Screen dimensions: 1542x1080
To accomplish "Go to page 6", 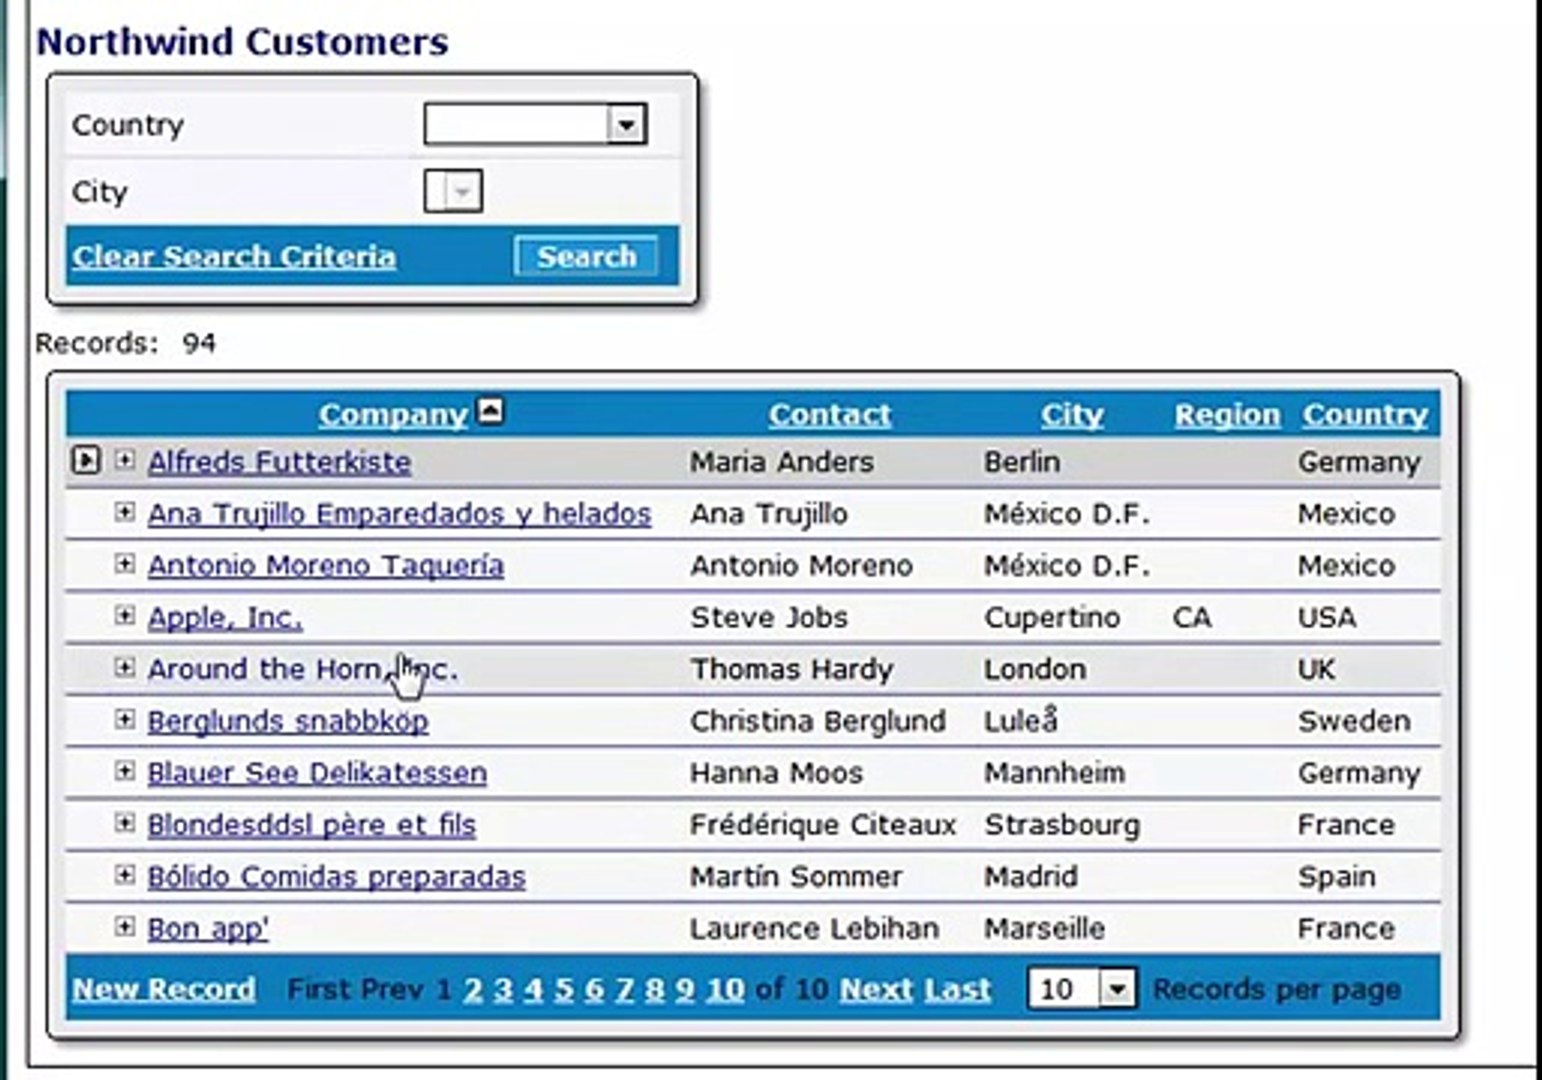I will pyautogui.click(x=594, y=989).
